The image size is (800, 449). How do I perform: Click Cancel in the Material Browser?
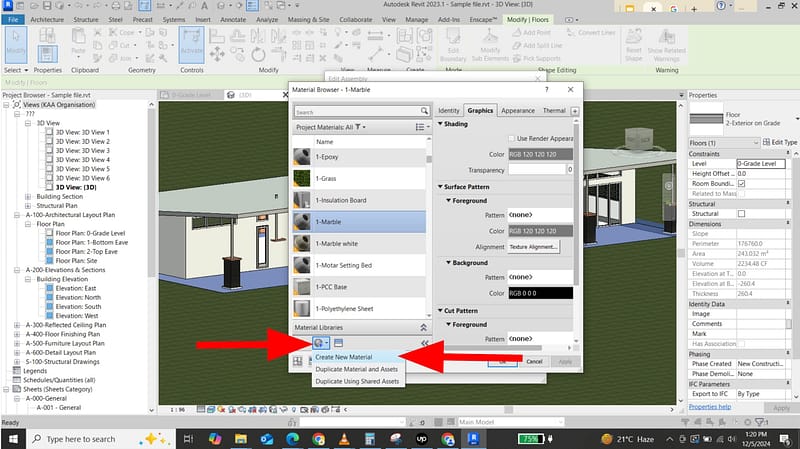click(x=533, y=361)
